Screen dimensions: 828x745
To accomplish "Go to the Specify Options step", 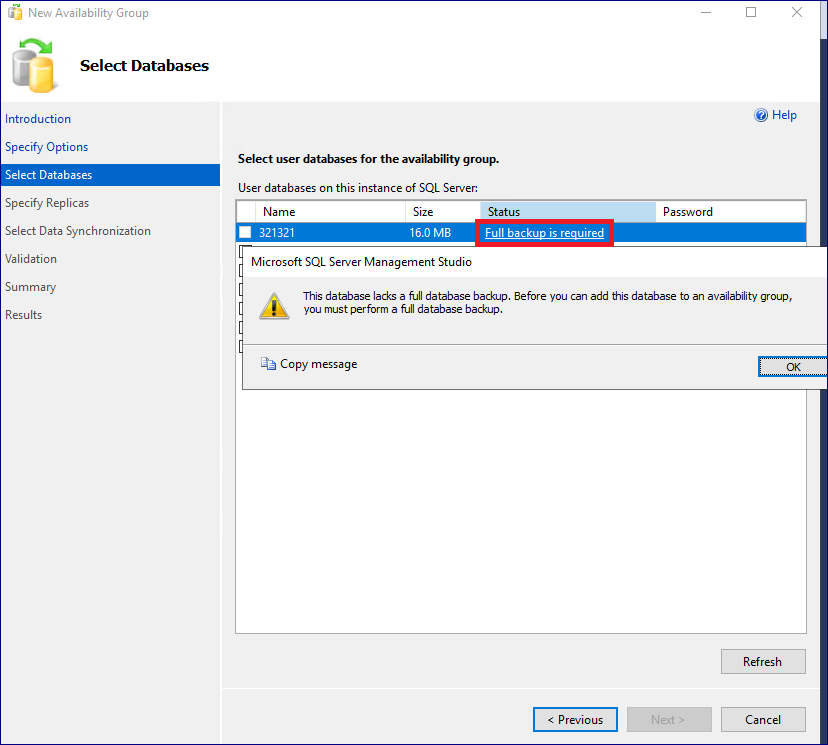I will click(x=46, y=147).
